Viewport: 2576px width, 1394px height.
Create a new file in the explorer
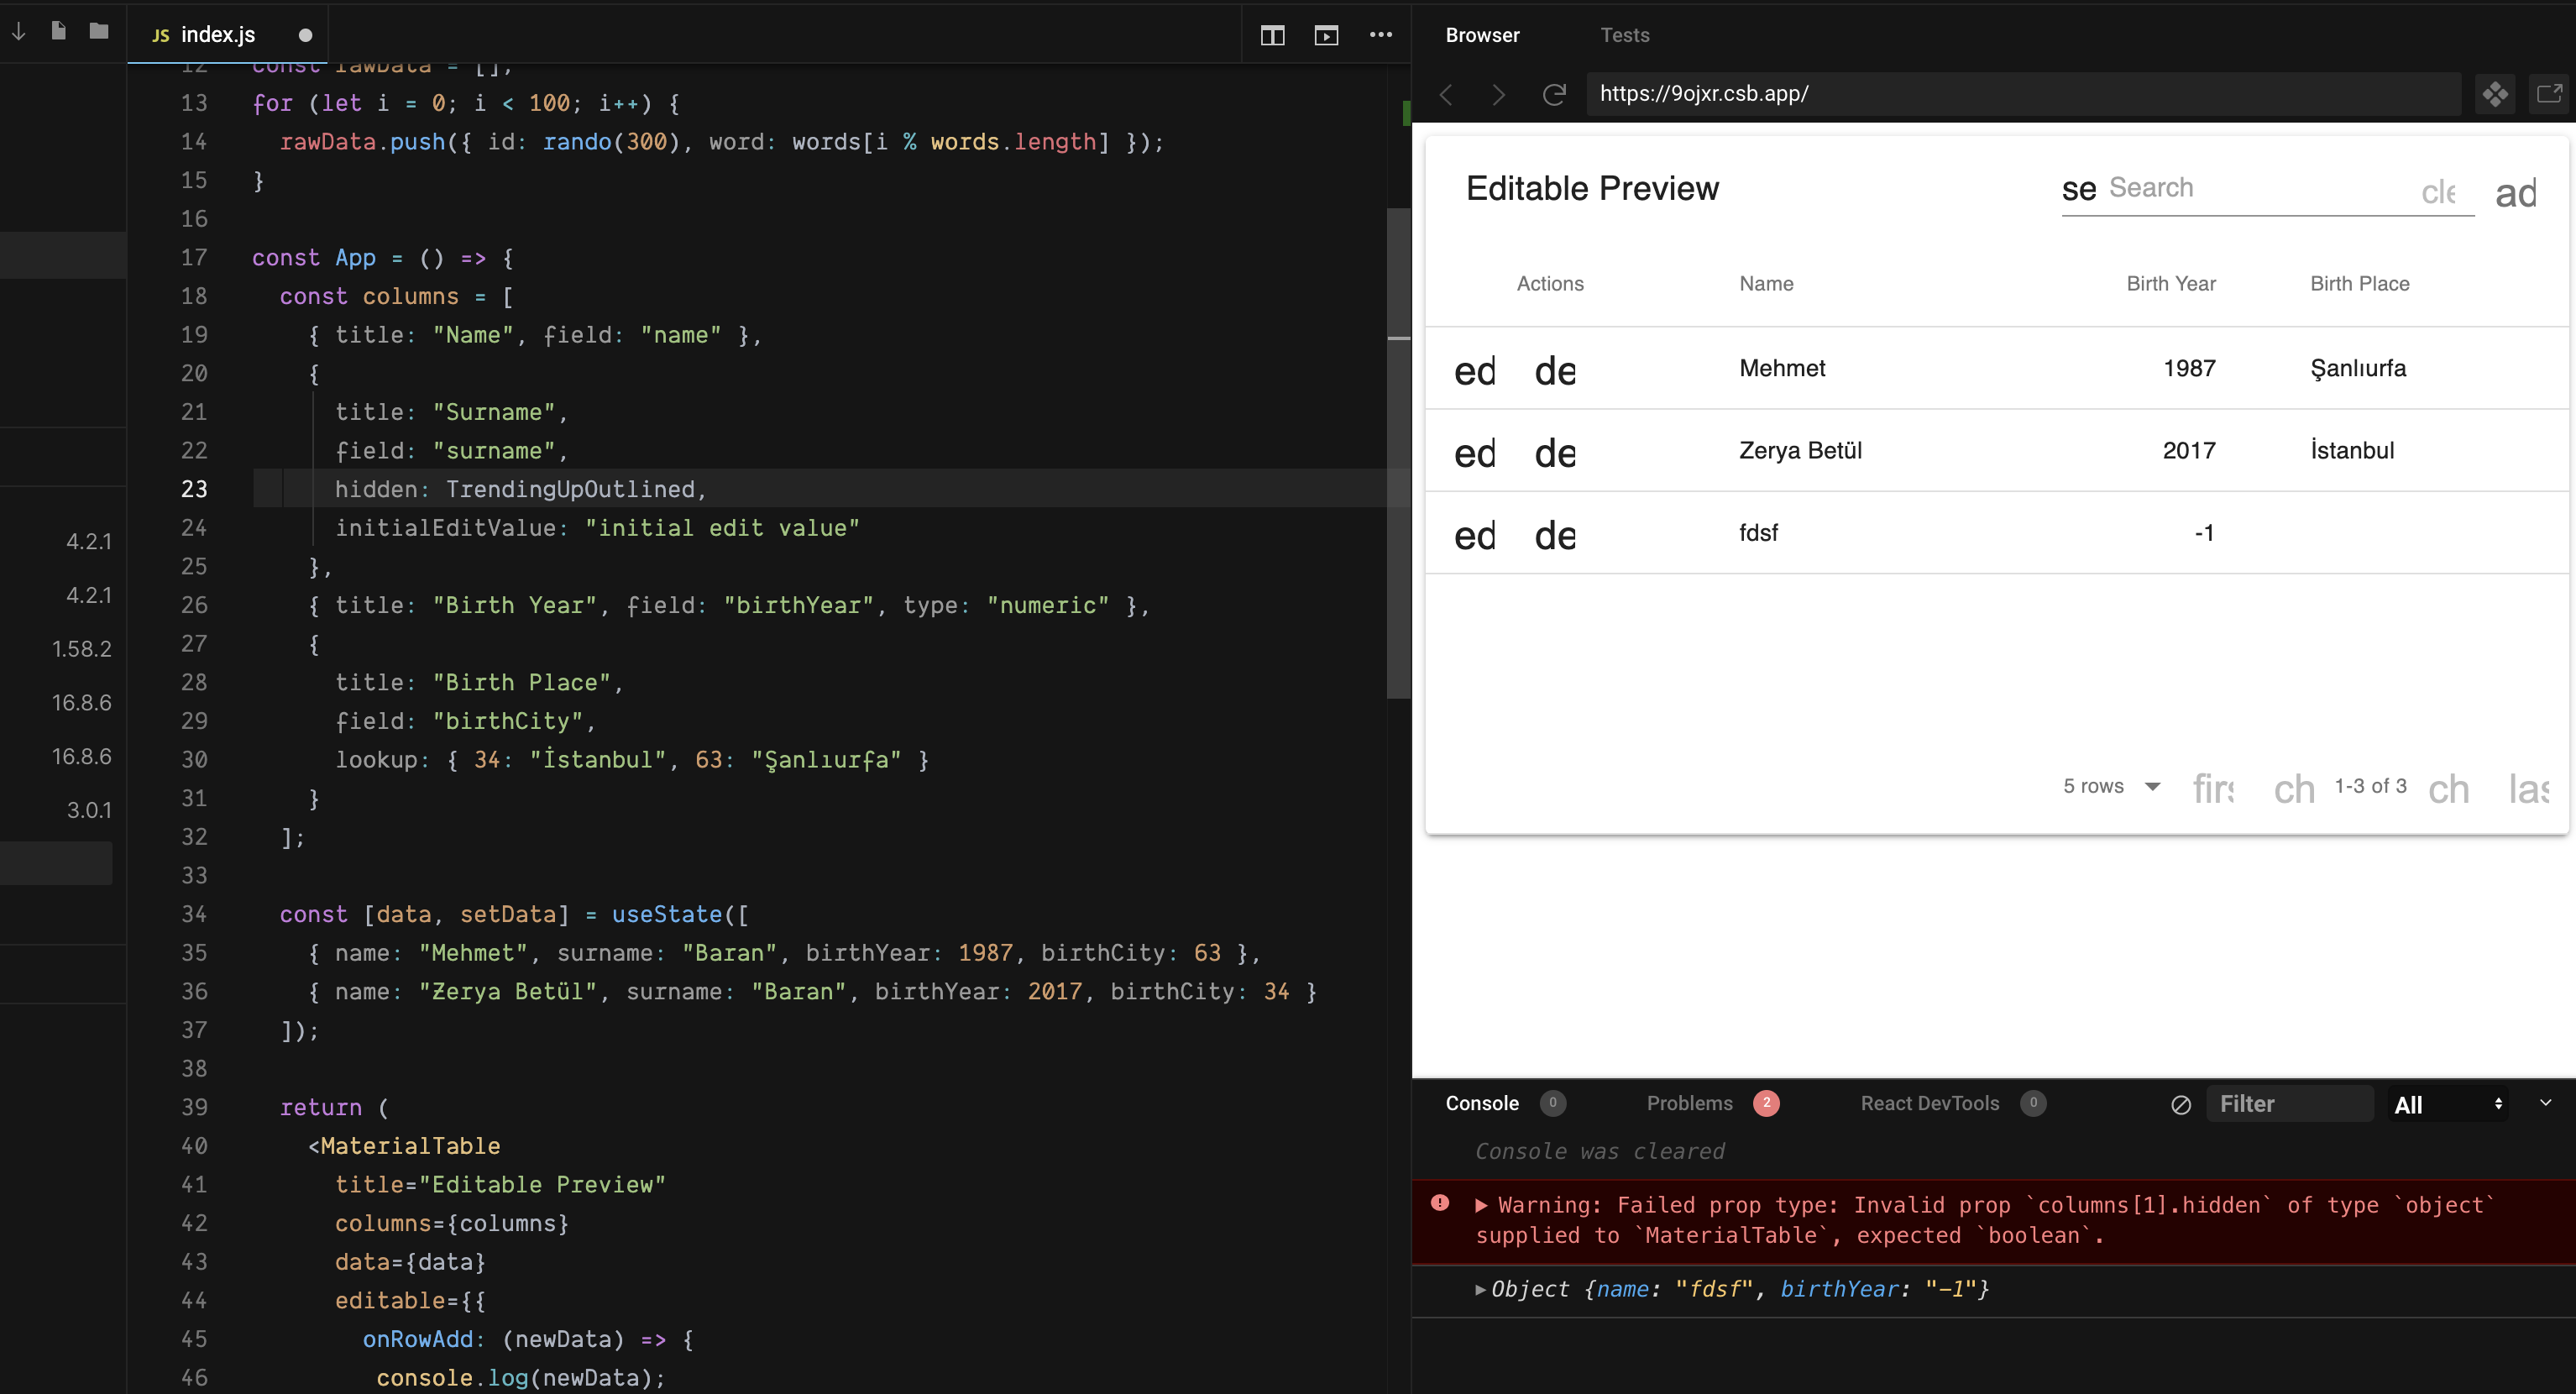pyautogui.click(x=58, y=31)
